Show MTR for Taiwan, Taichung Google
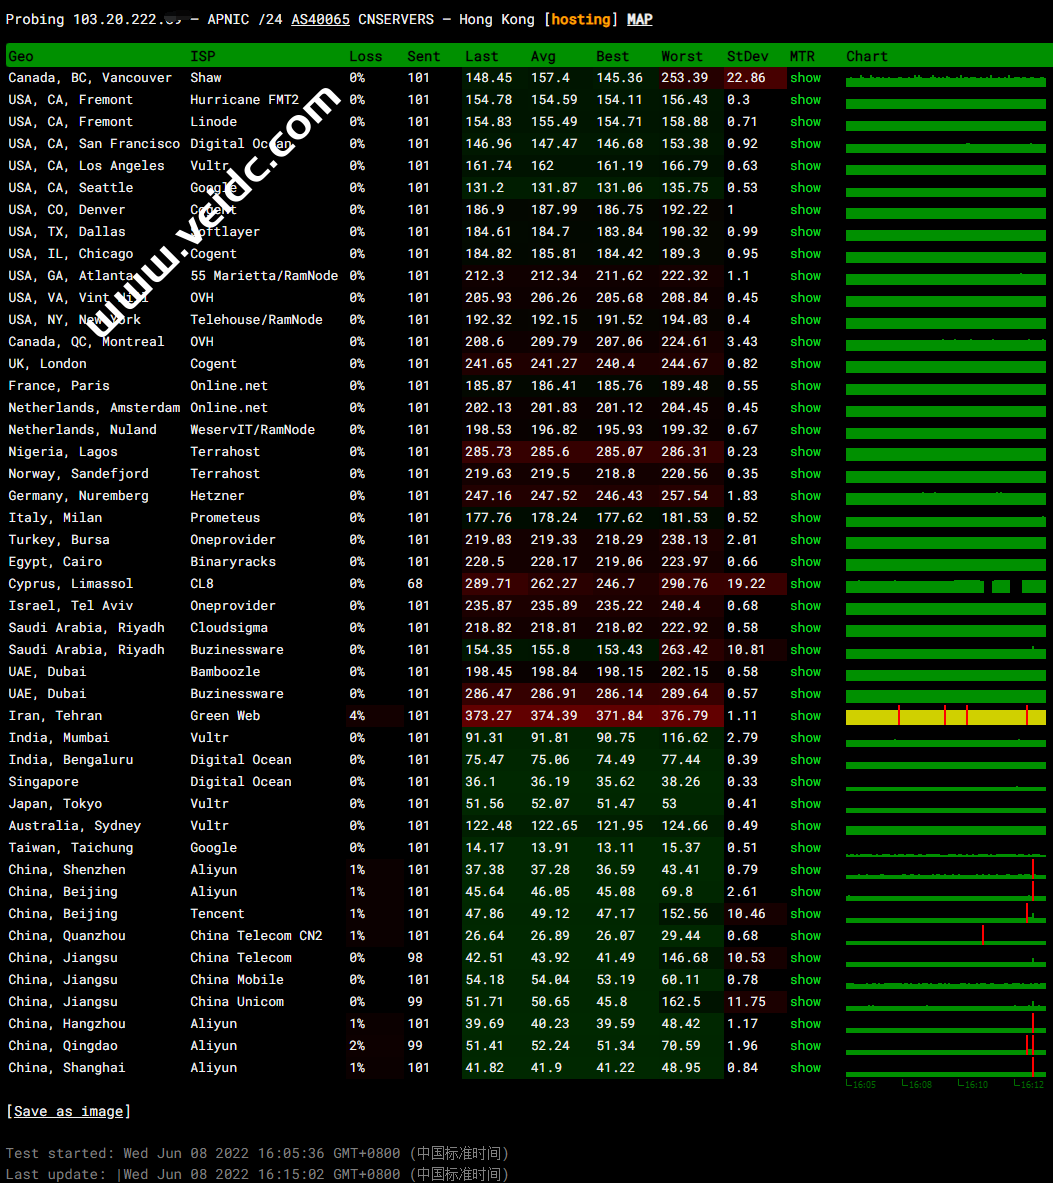 coord(806,848)
